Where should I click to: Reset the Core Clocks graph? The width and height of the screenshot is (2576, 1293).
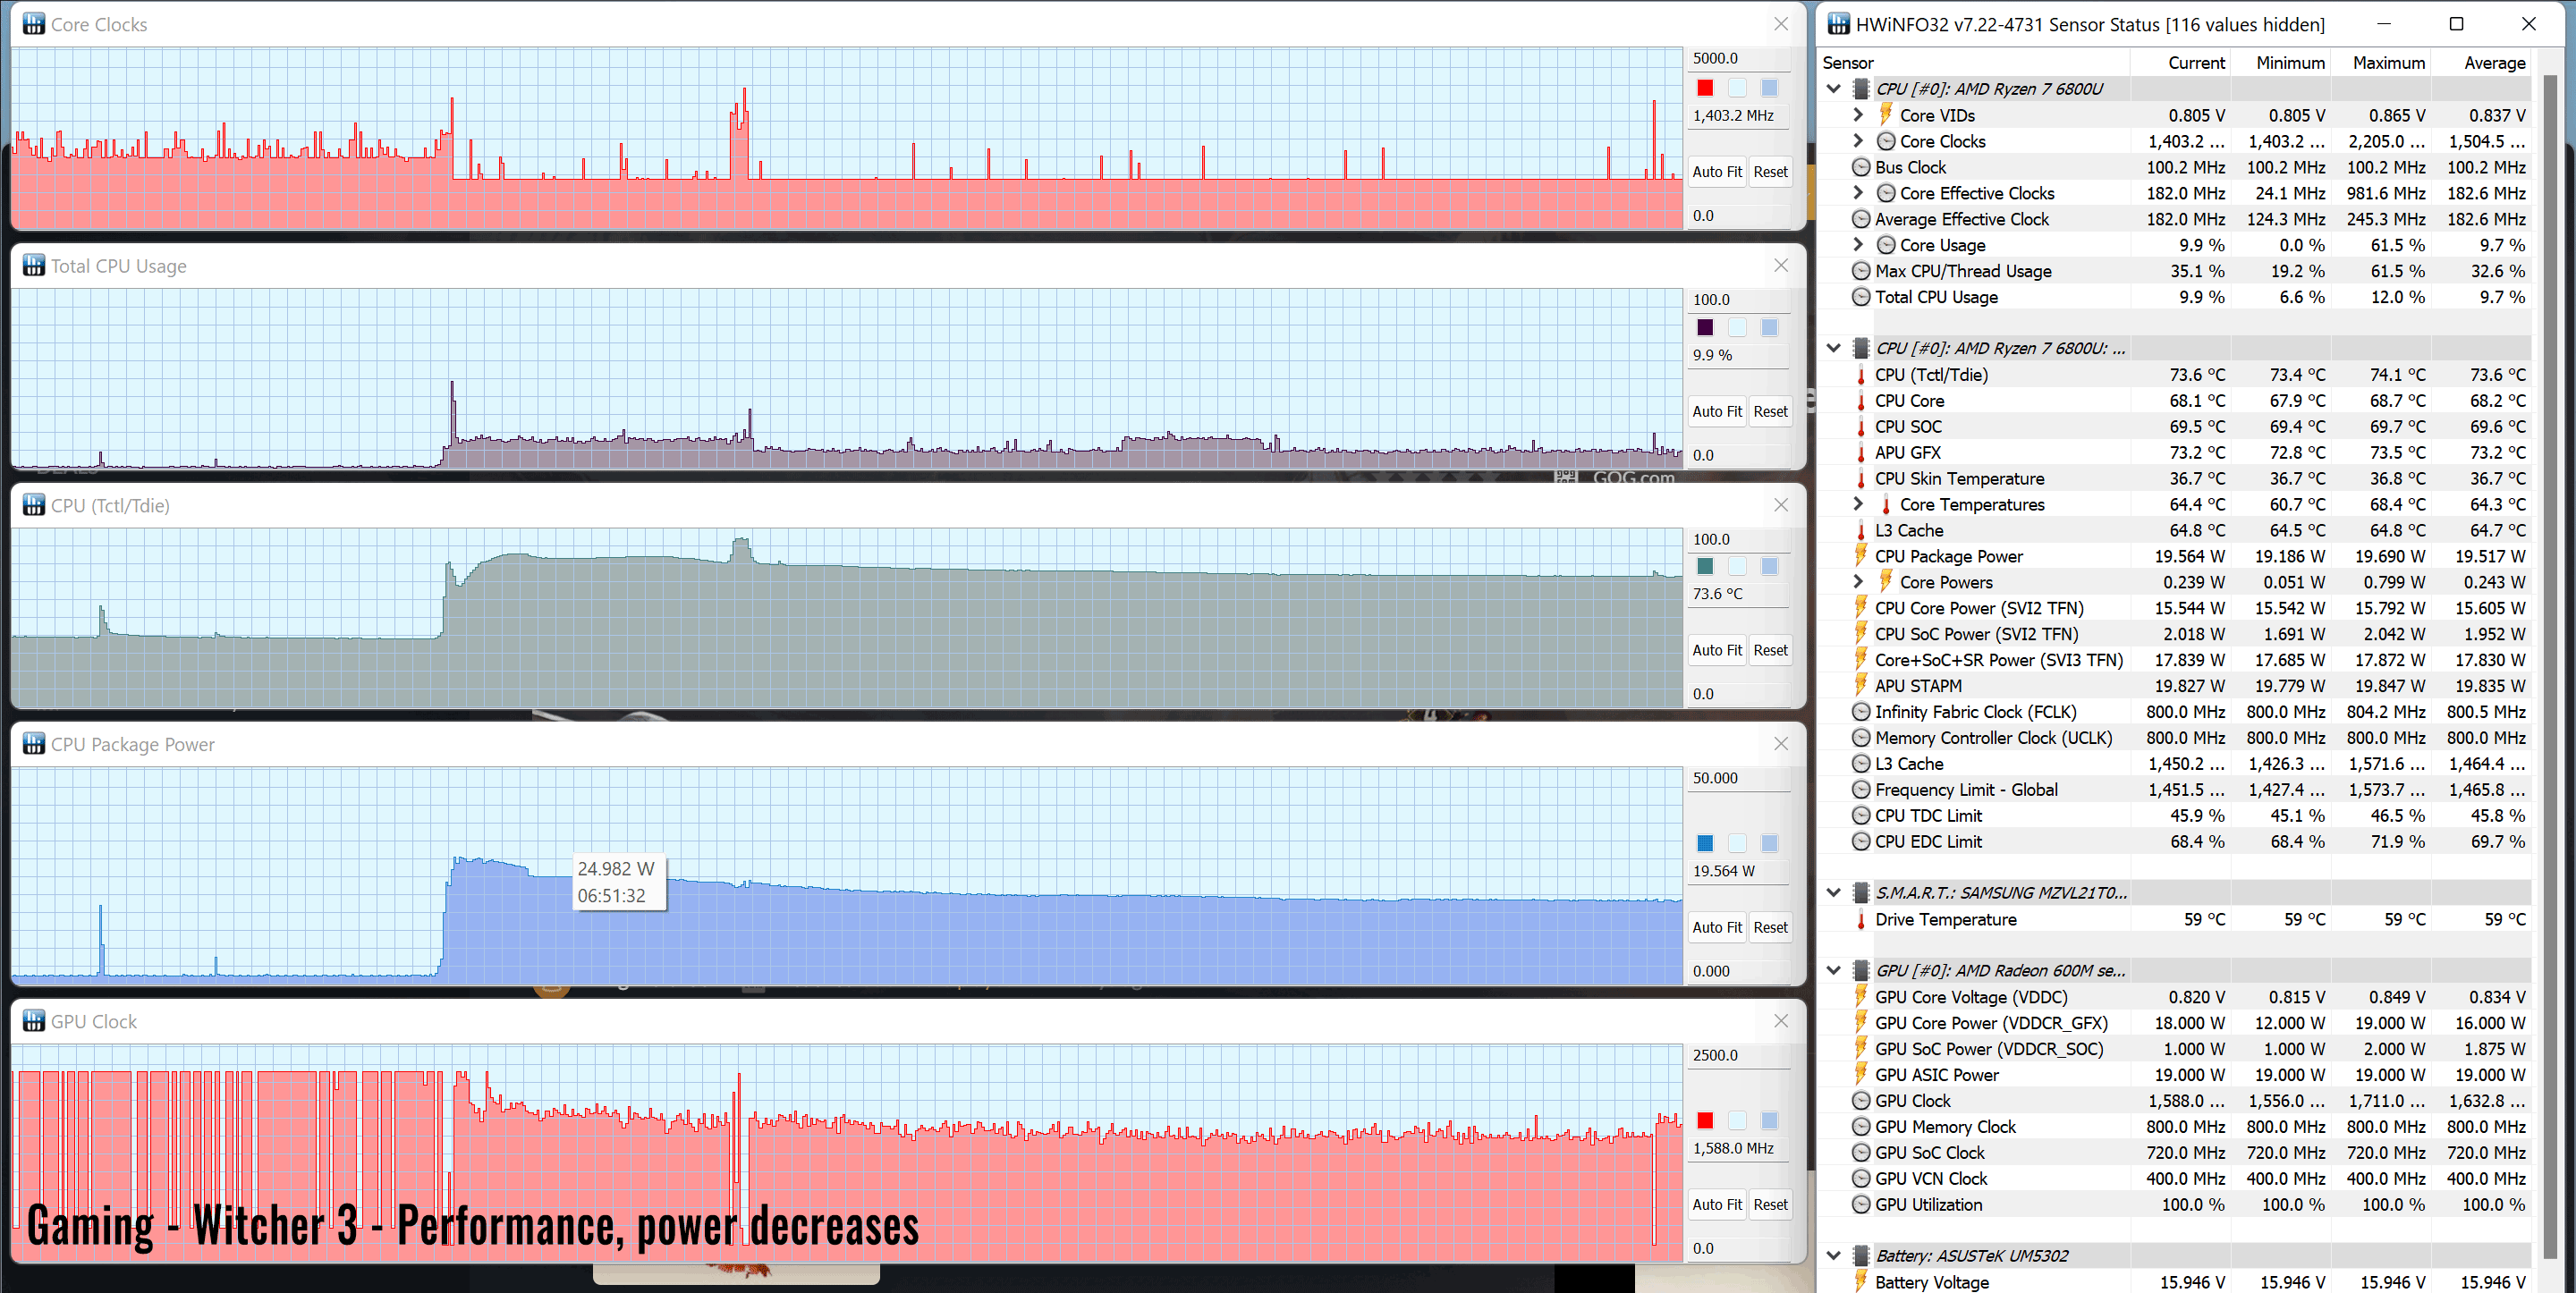(x=1770, y=172)
